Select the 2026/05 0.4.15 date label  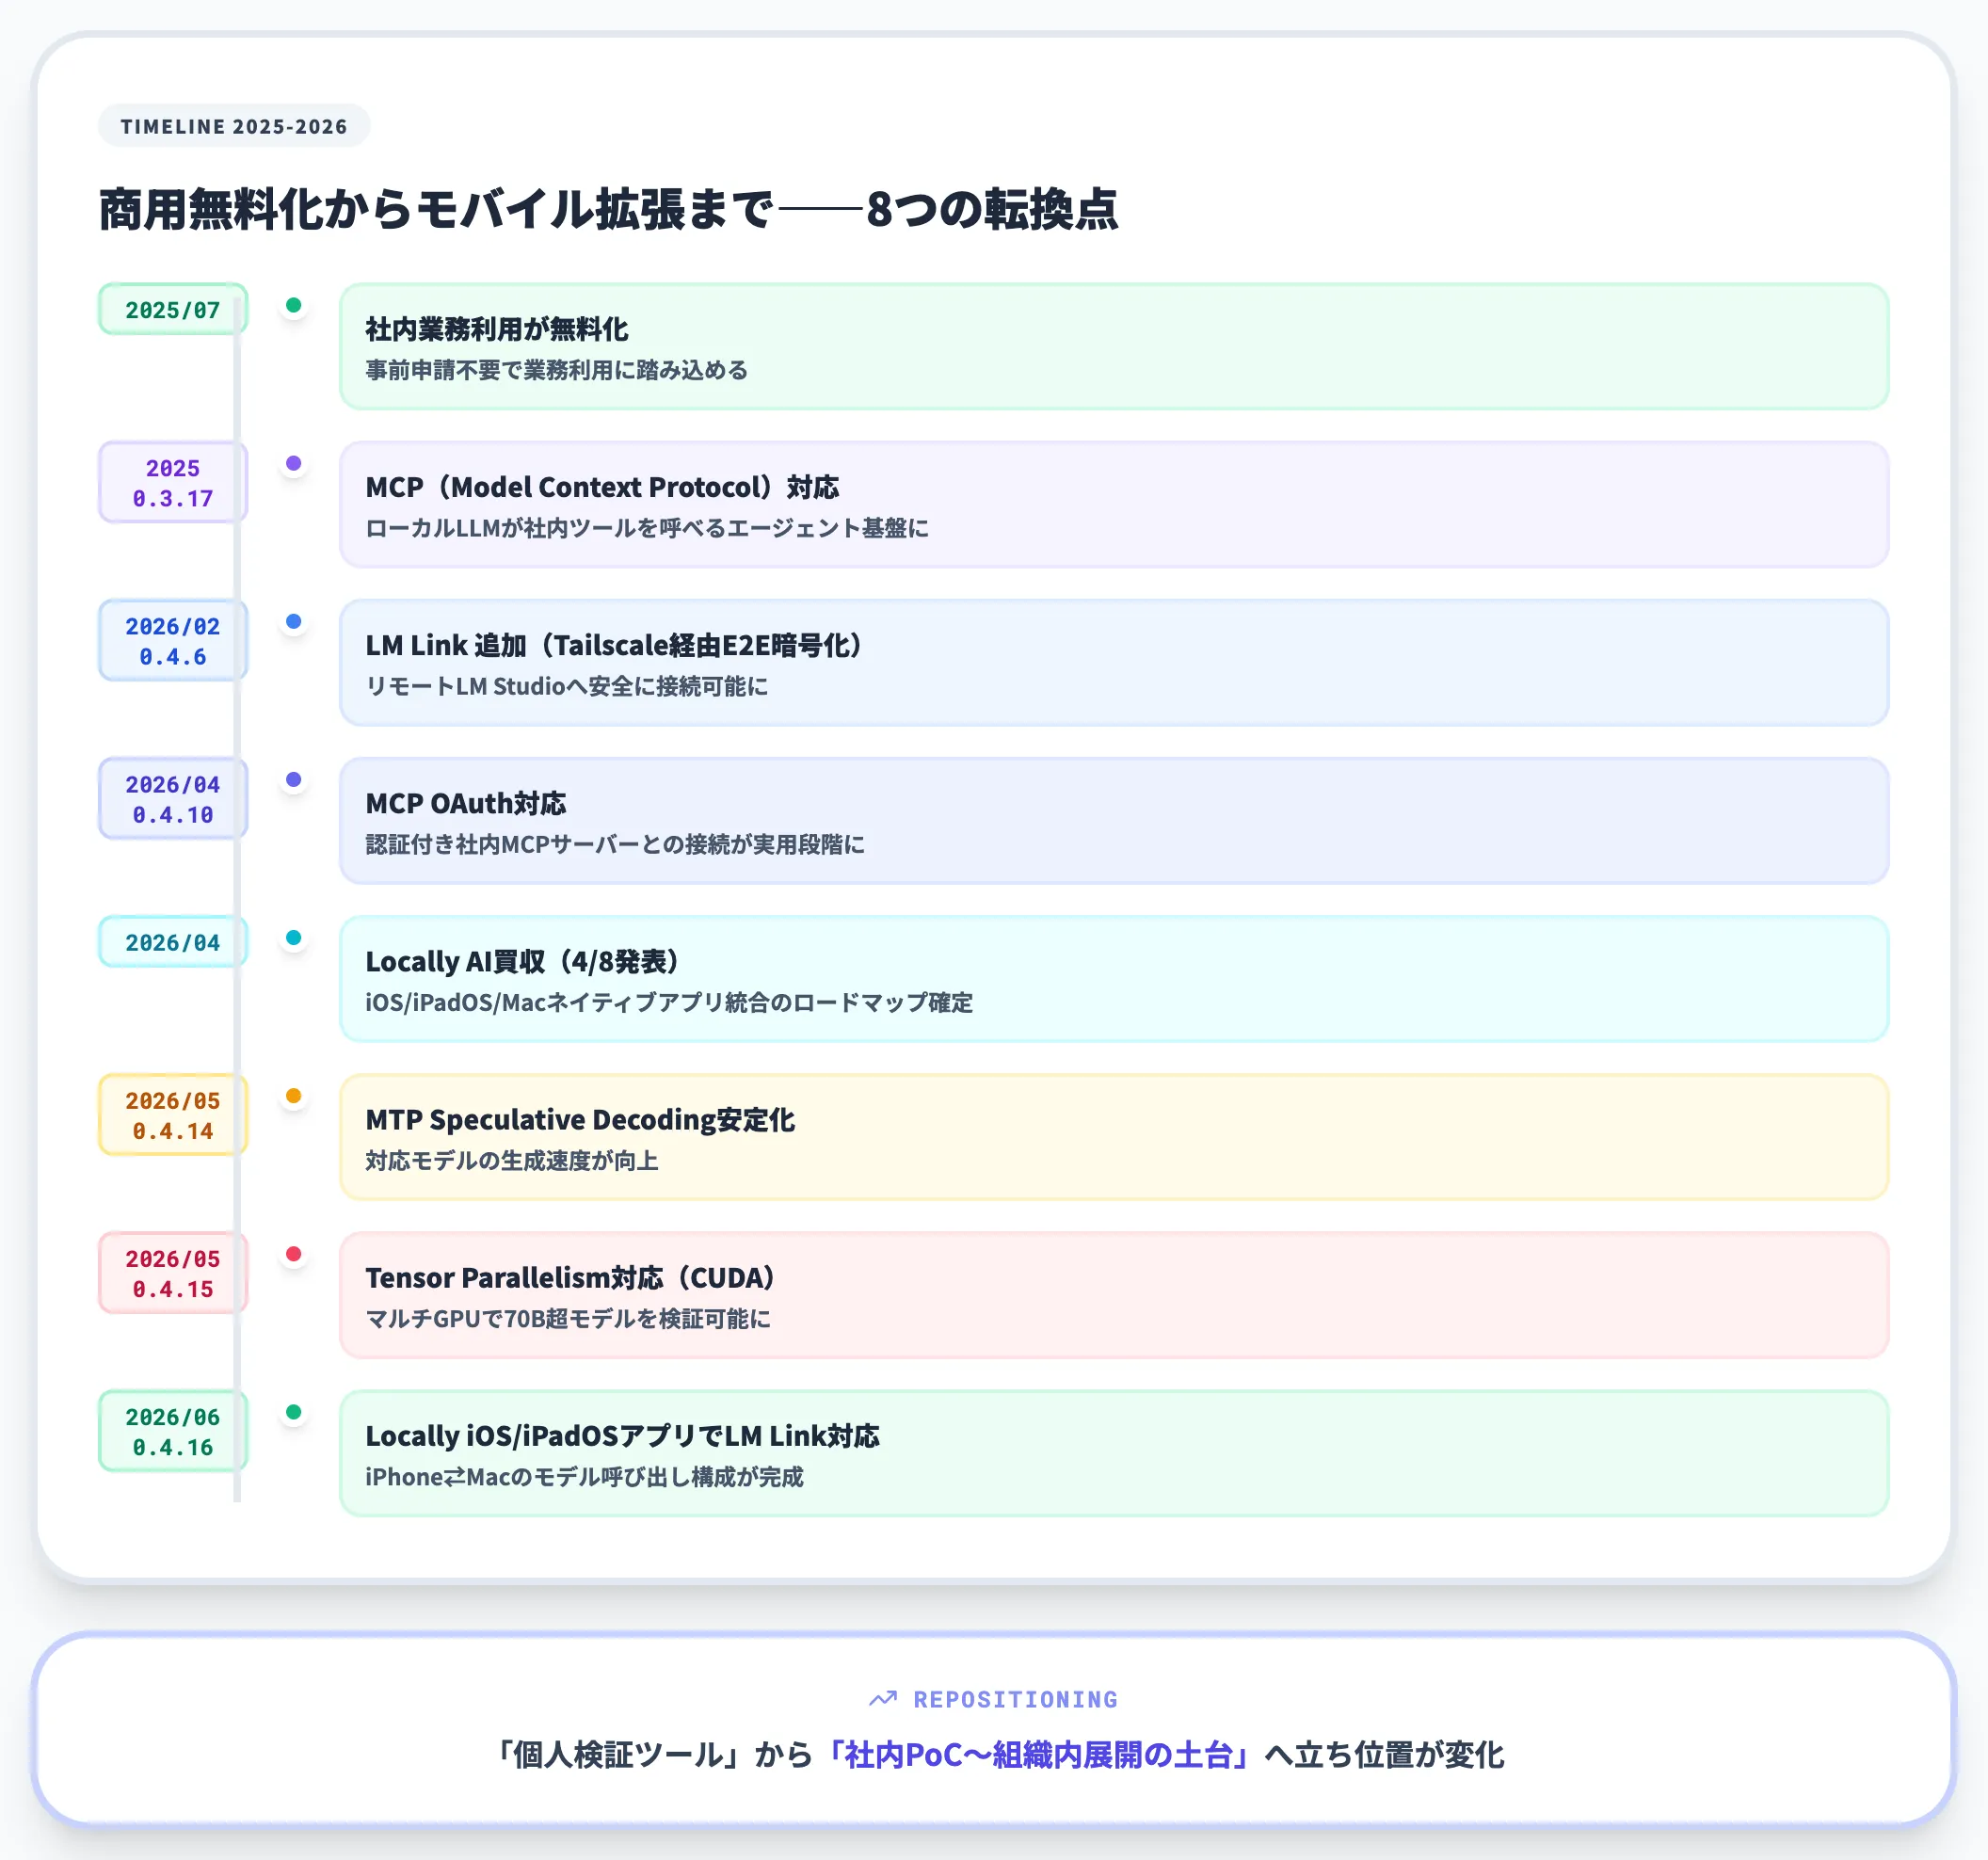172,1273
